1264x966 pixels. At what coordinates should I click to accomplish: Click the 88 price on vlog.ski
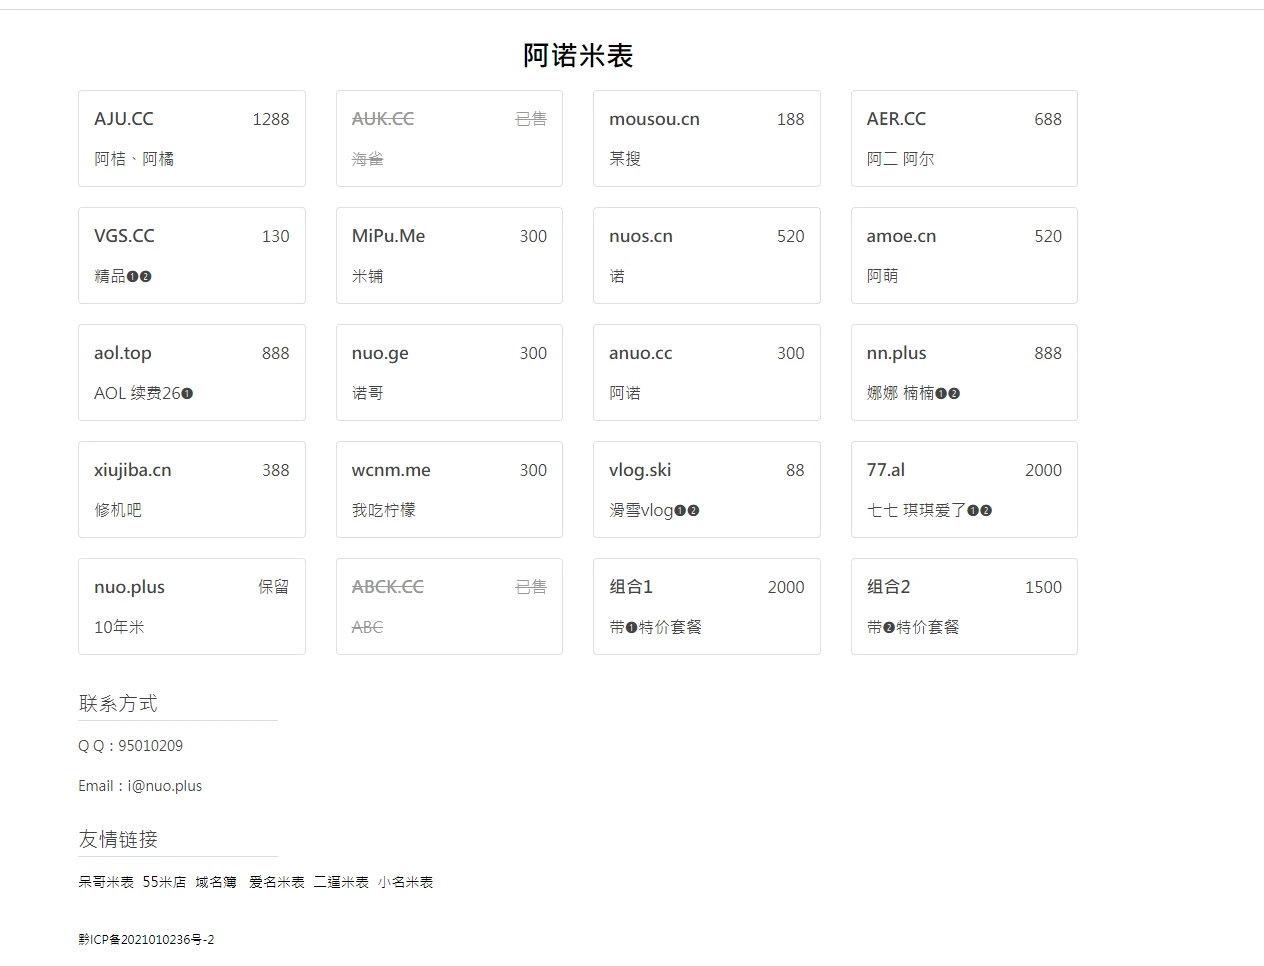[795, 470]
